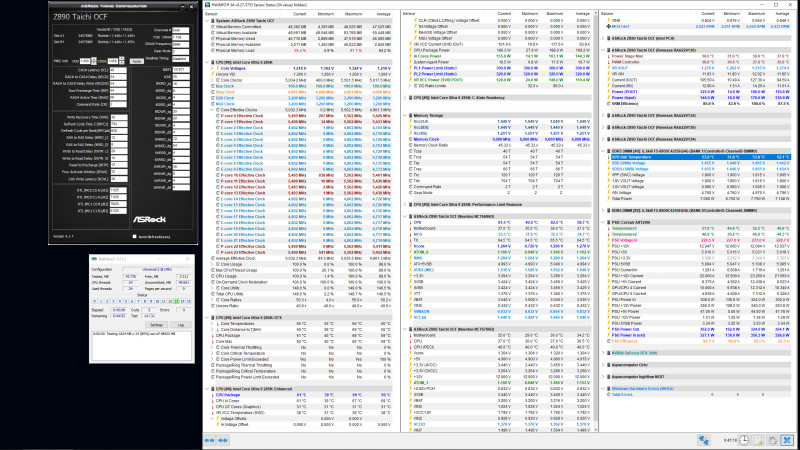Screen dimensions: 800x450
Task: Select the VRM Efficiency row
Action: point(700,104)
